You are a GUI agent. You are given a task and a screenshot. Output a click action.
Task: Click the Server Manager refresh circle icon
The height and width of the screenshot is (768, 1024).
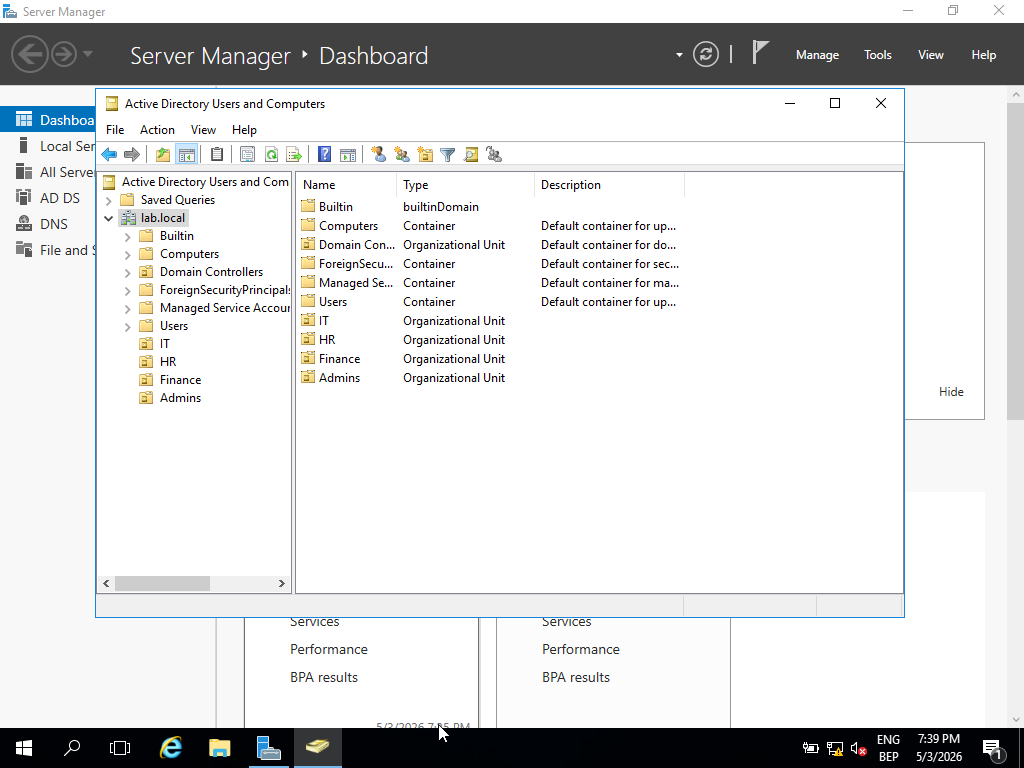[706, 54]
